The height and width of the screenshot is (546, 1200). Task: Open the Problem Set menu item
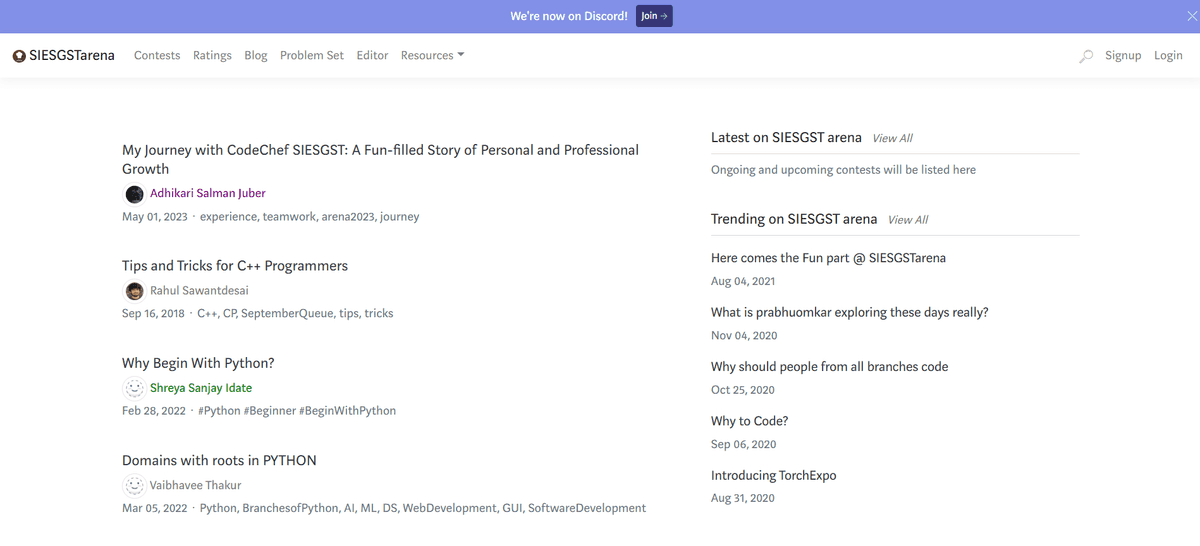pyautogui.click(x=312, y=56)
